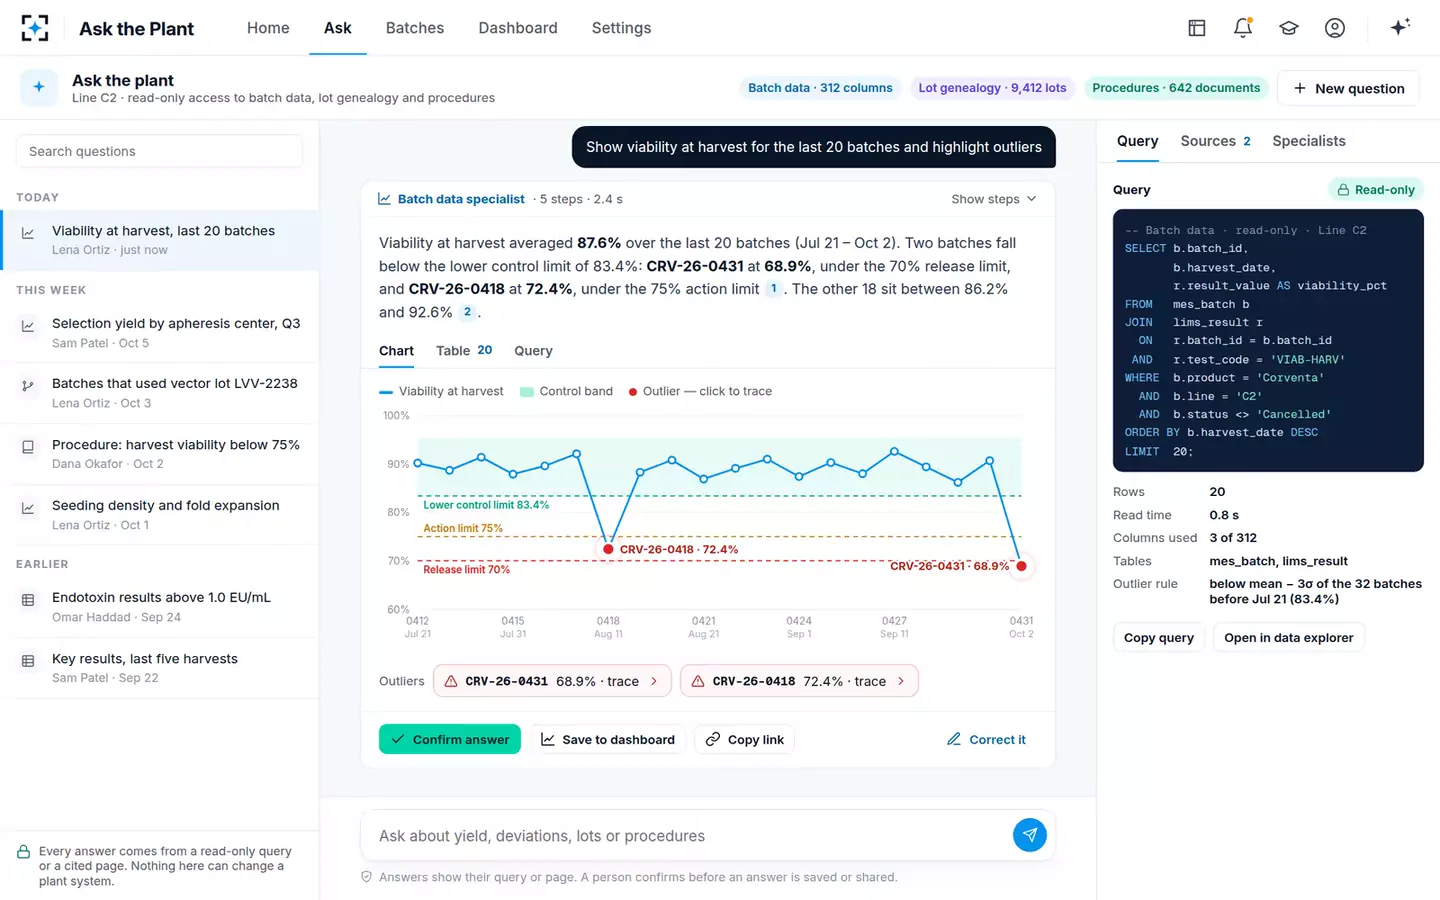This screenshot has width=1440, height=900.
Task: Open 'Batches that used vector lot LVV-2238'
Action: click(160, 392)
